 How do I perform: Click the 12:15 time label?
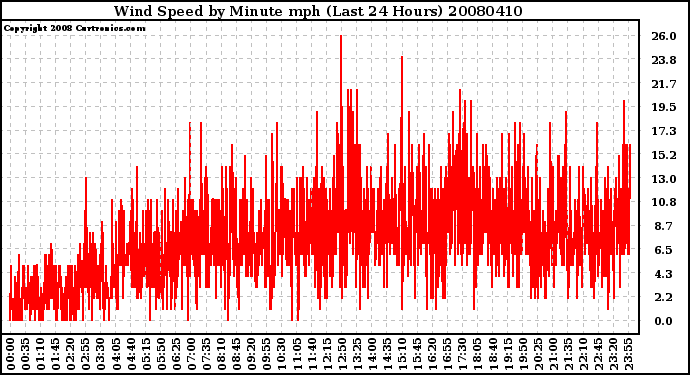[327, 354]
